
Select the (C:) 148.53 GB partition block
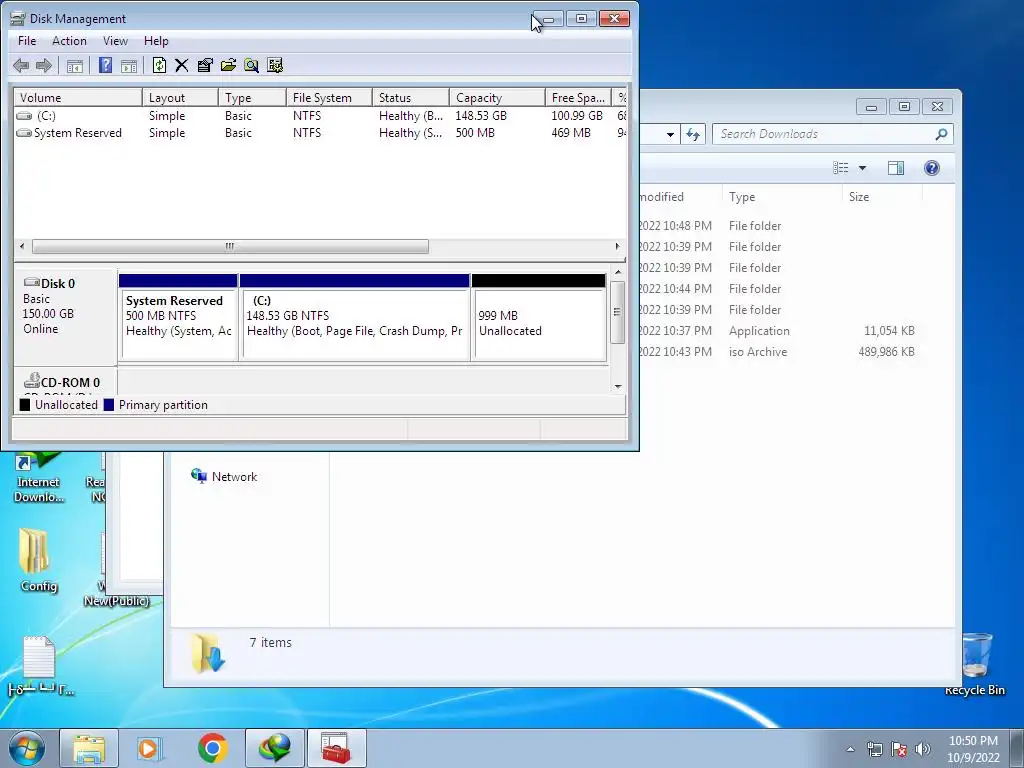coord(355,317)
